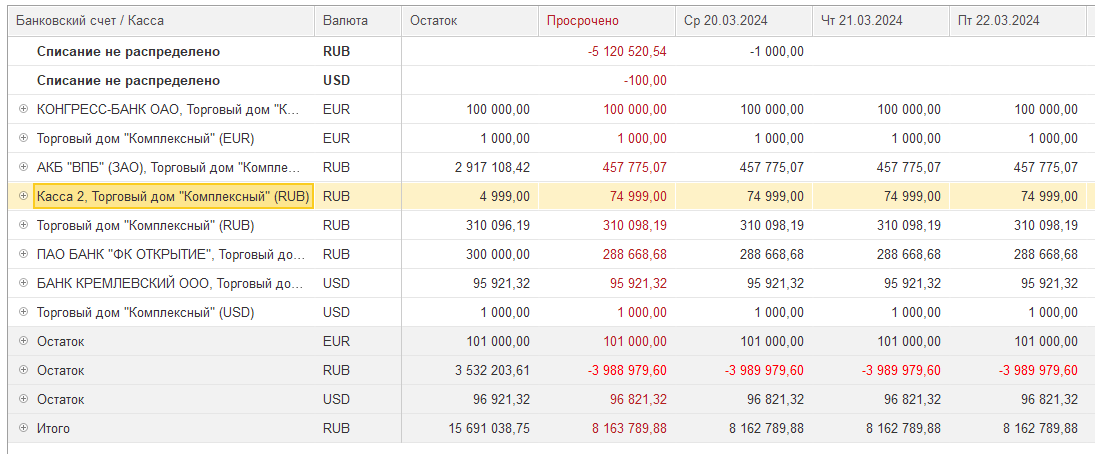Select the overdue amount -5 120 520,54 cell
1095x454 pixels.
627,51
